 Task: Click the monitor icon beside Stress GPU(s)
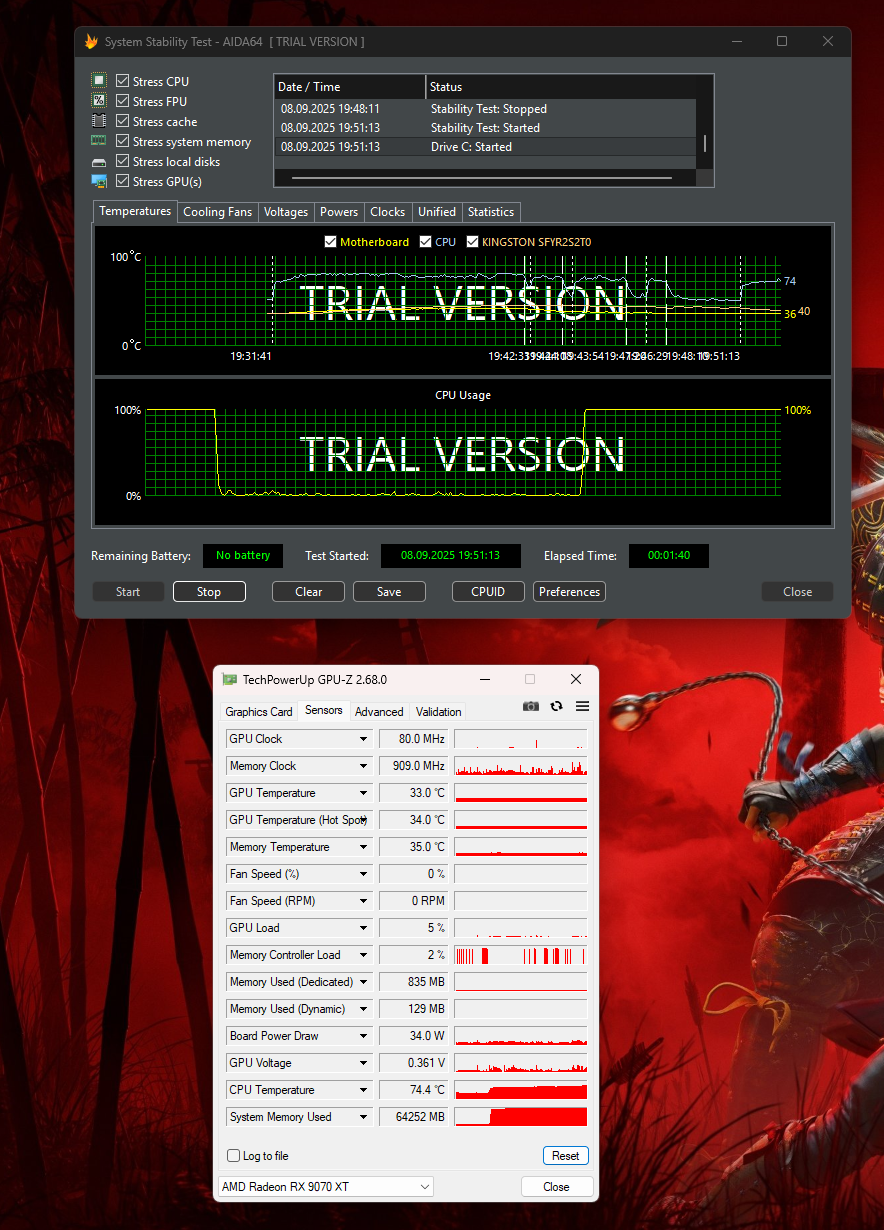99,181
